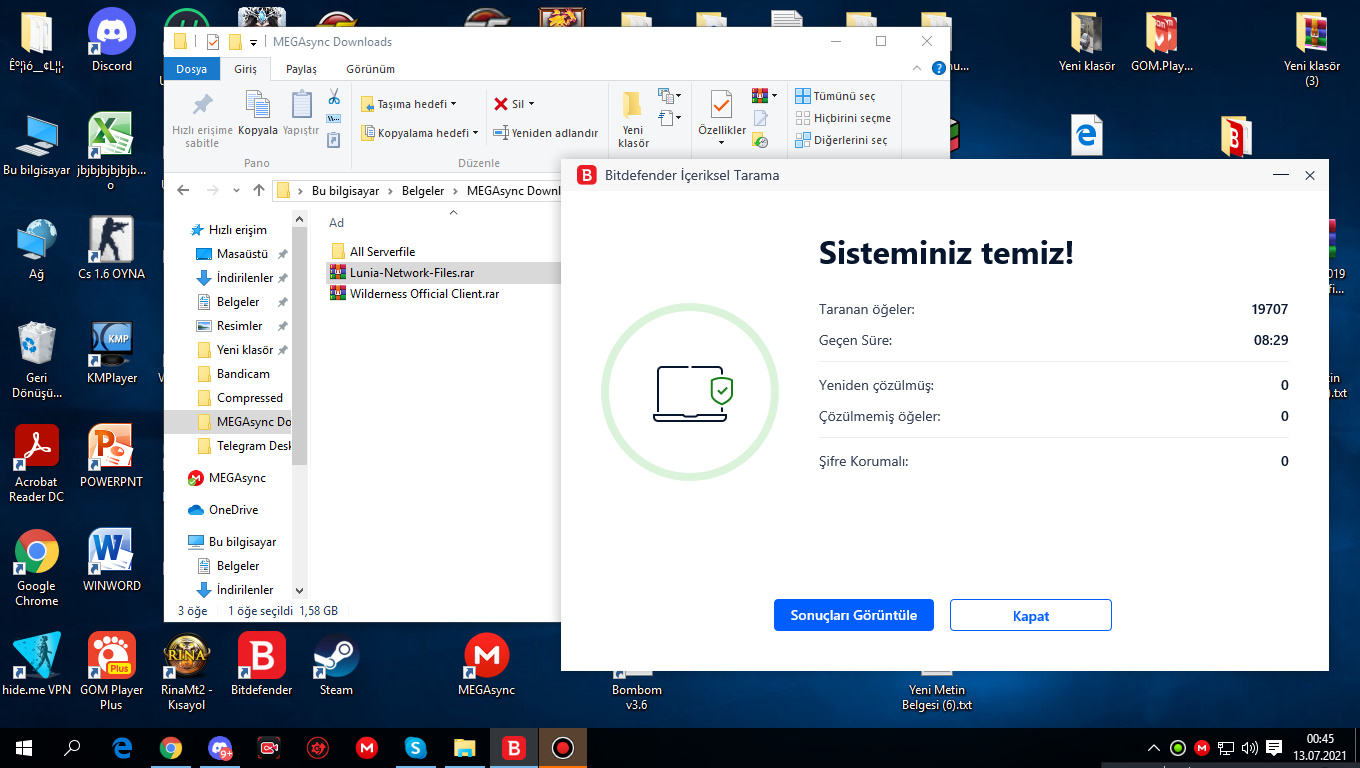Screen dimensions: 1360x768
Task: Click the Windows Start button
Action: pyautogui.click(x=24, y=748)
